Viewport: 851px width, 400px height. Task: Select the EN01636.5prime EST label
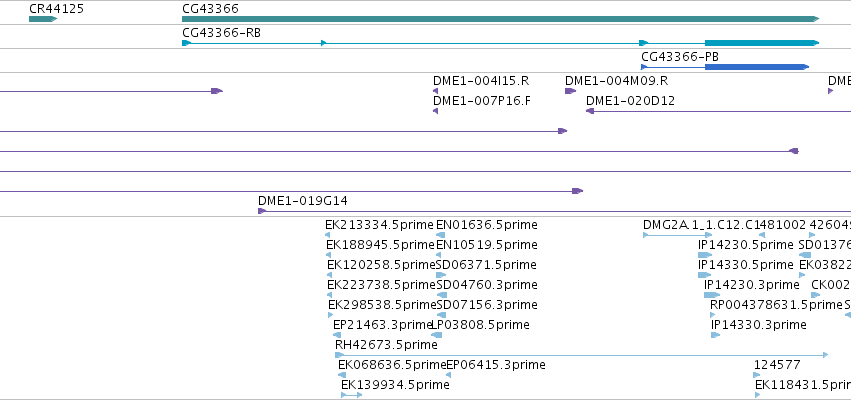487,225
